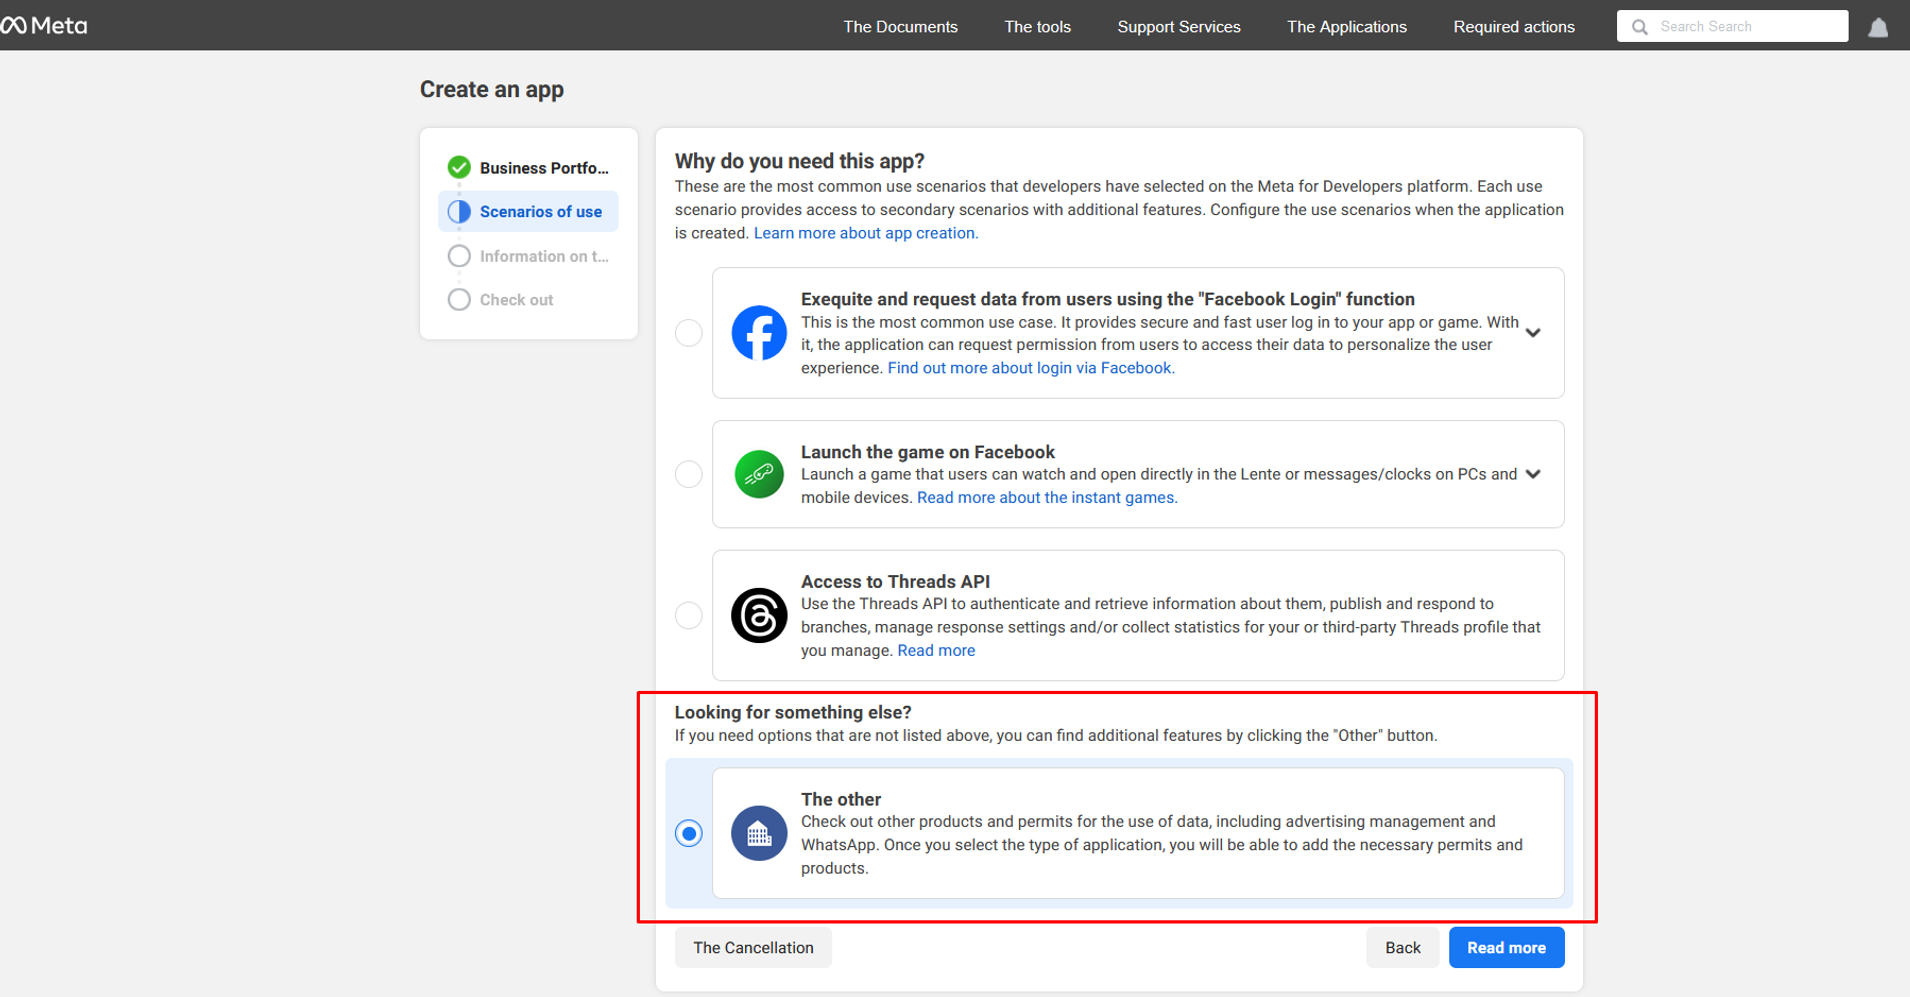Open The Documents menu
Image resolution: width=1910 pixels, height=997 pixels.
coord(900,27)
